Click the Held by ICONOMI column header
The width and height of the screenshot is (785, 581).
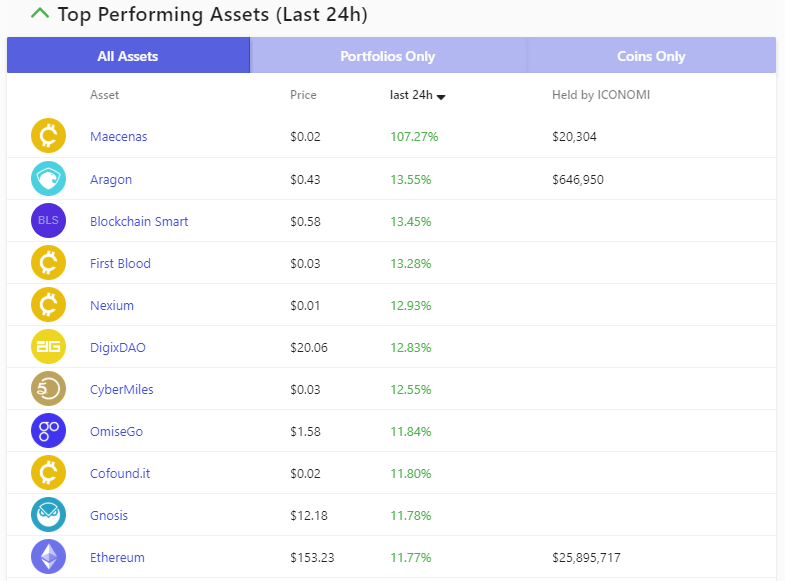pyautogui.click(x=602, y=96)
